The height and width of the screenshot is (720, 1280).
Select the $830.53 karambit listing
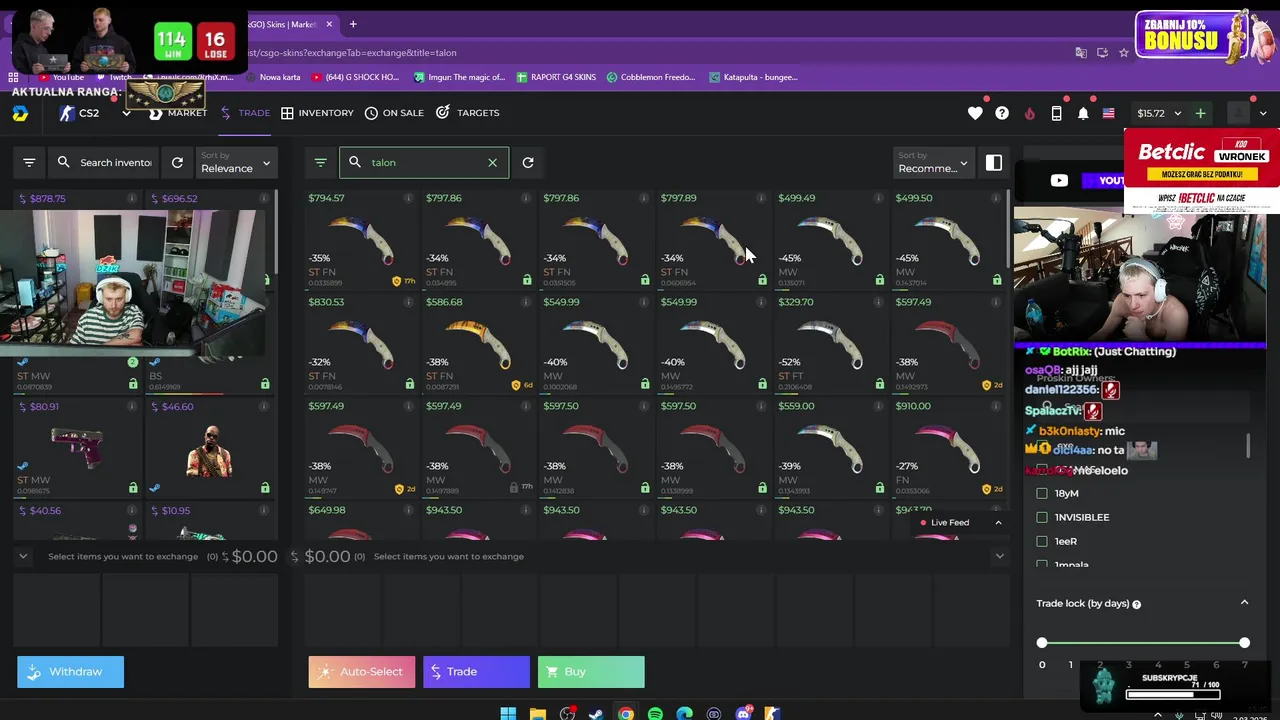(x=361, y=345)
